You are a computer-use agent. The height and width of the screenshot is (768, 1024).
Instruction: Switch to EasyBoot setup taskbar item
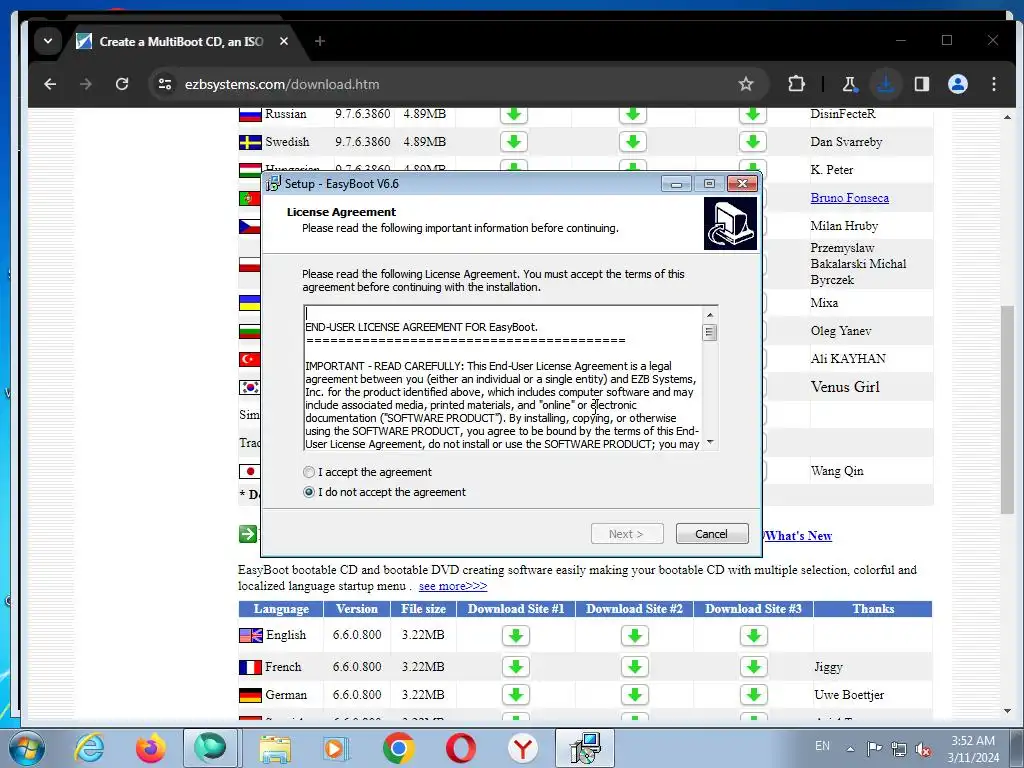(584, 748)
